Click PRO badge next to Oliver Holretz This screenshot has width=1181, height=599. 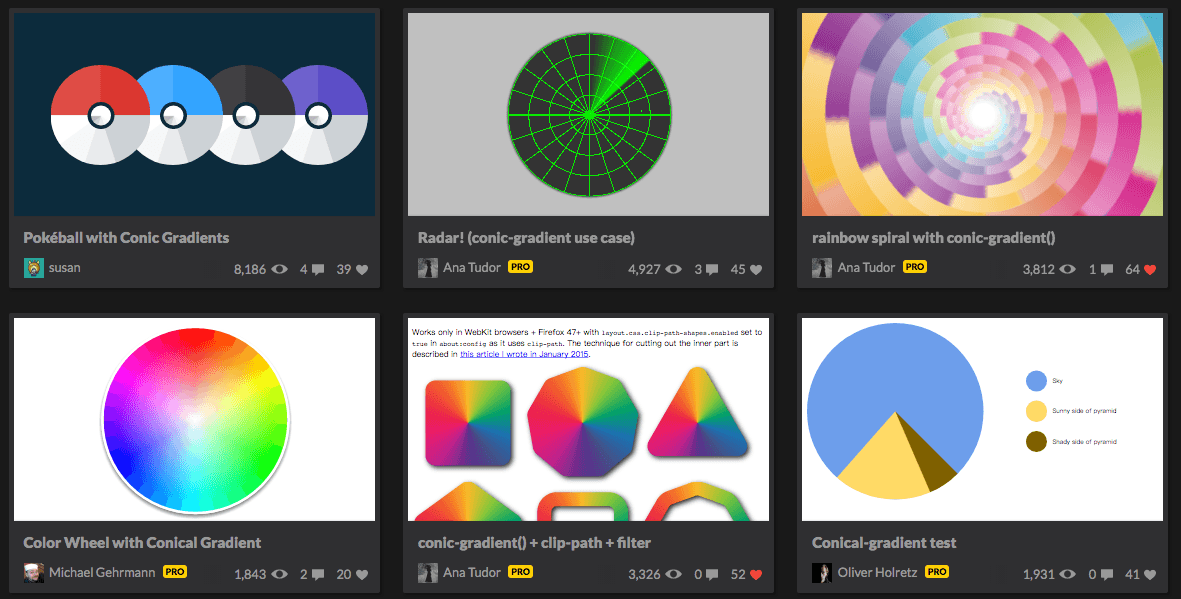937,572
